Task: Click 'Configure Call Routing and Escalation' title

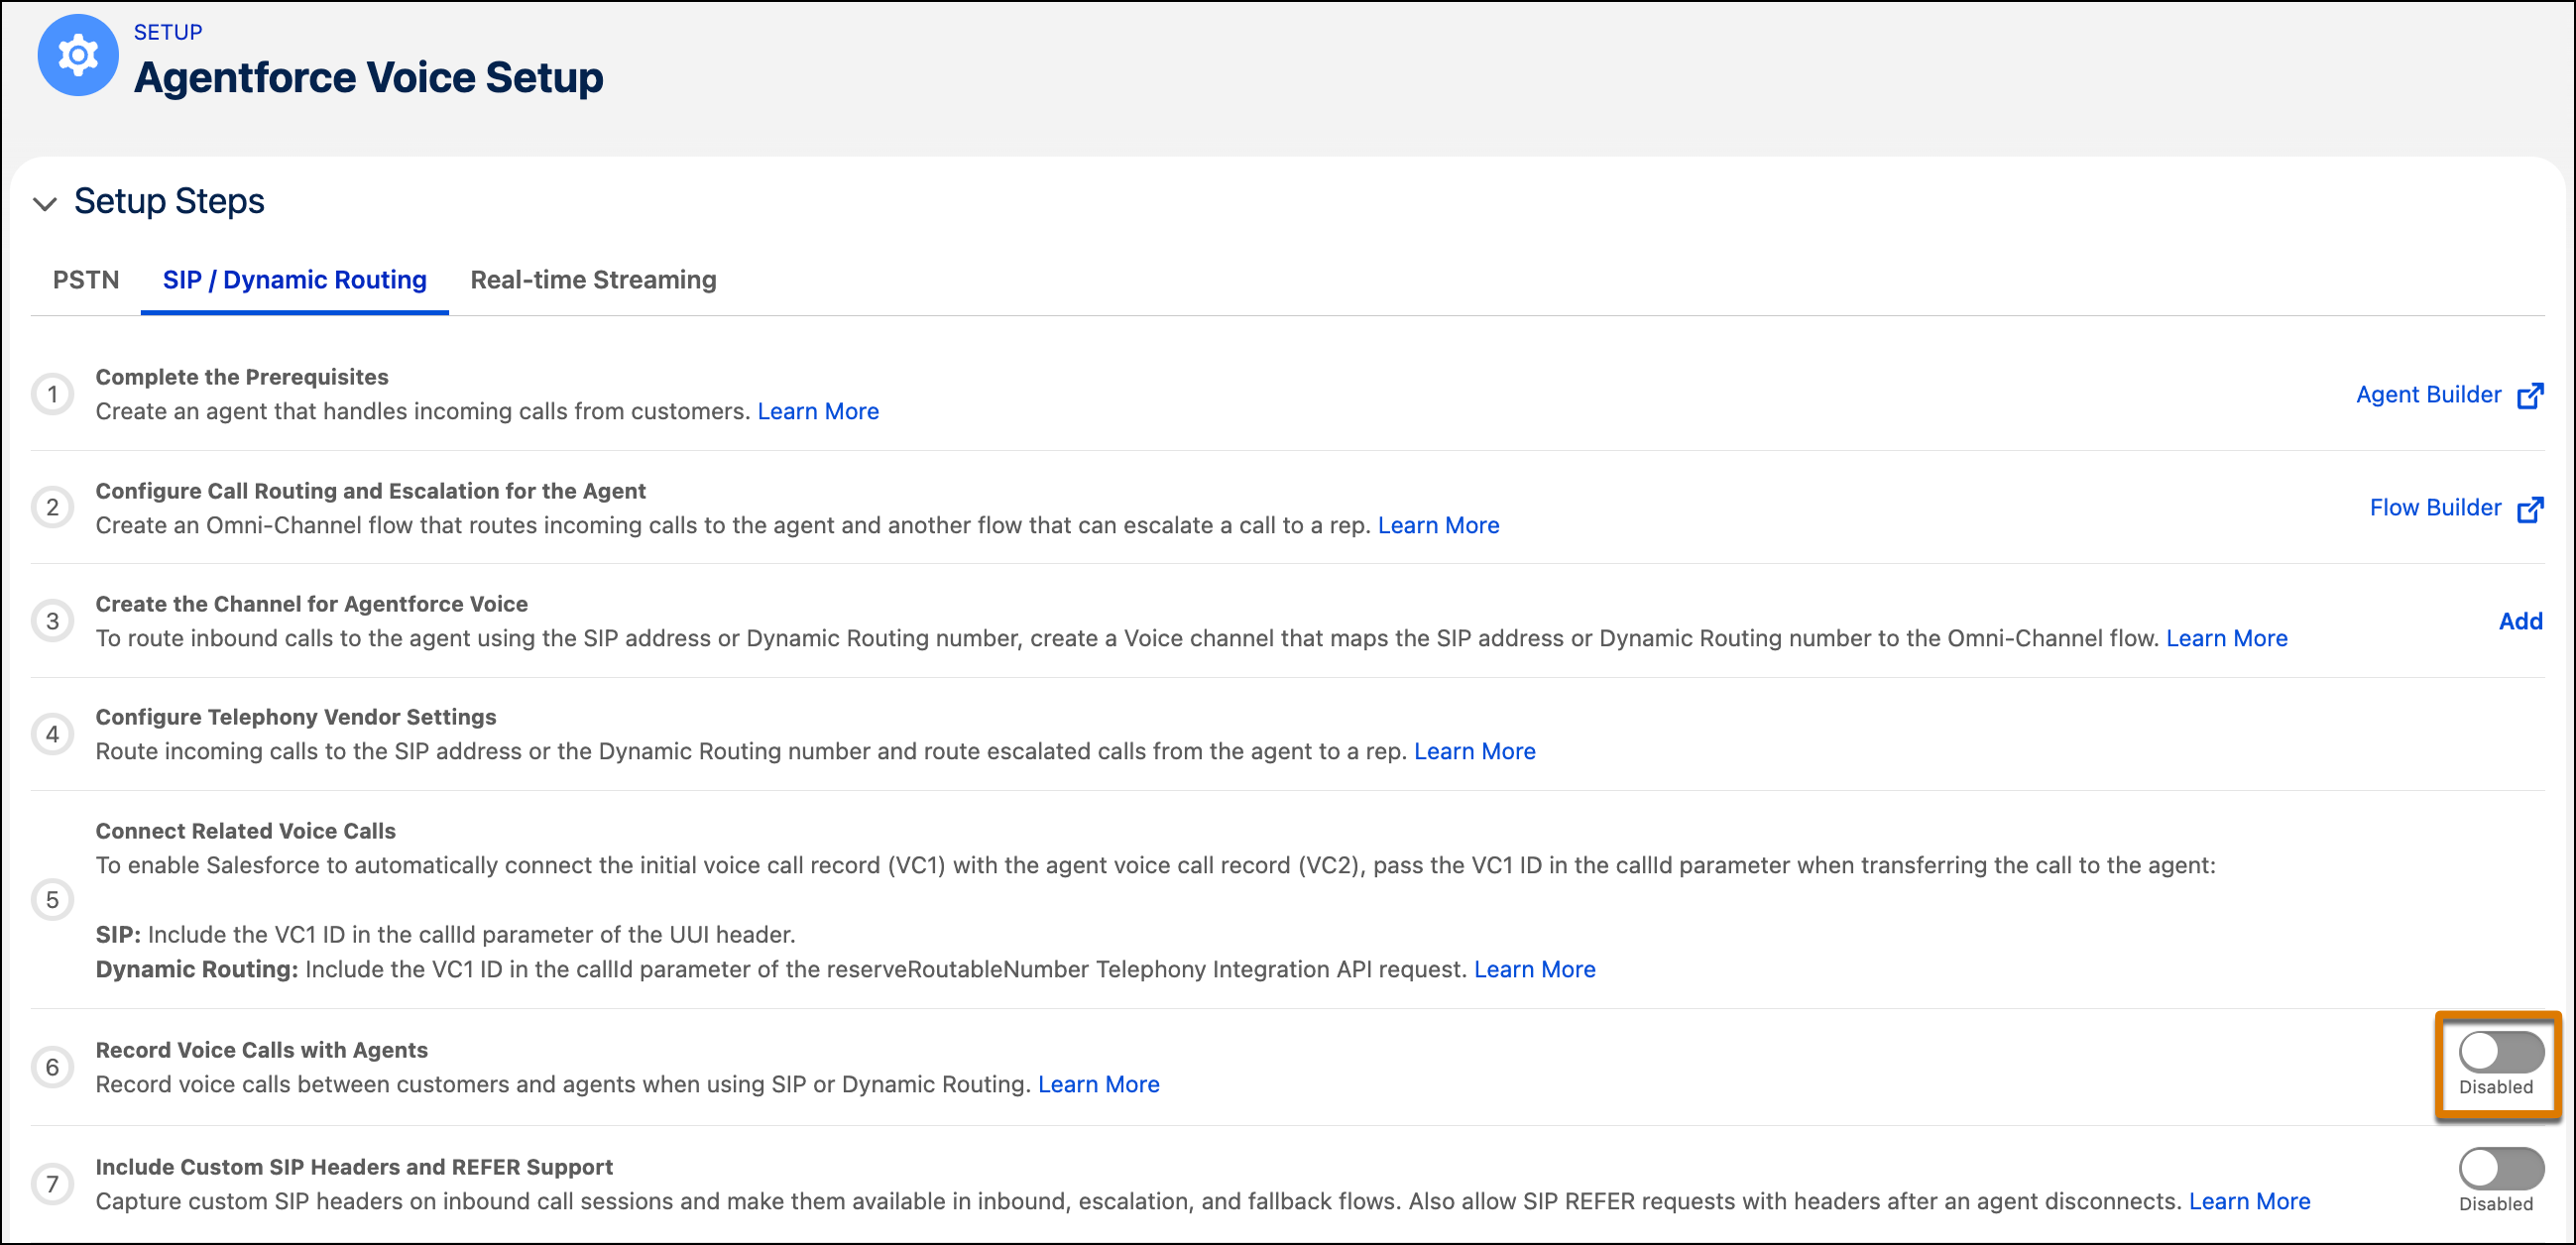Action: pyautogui.click(x=370, y=491)
